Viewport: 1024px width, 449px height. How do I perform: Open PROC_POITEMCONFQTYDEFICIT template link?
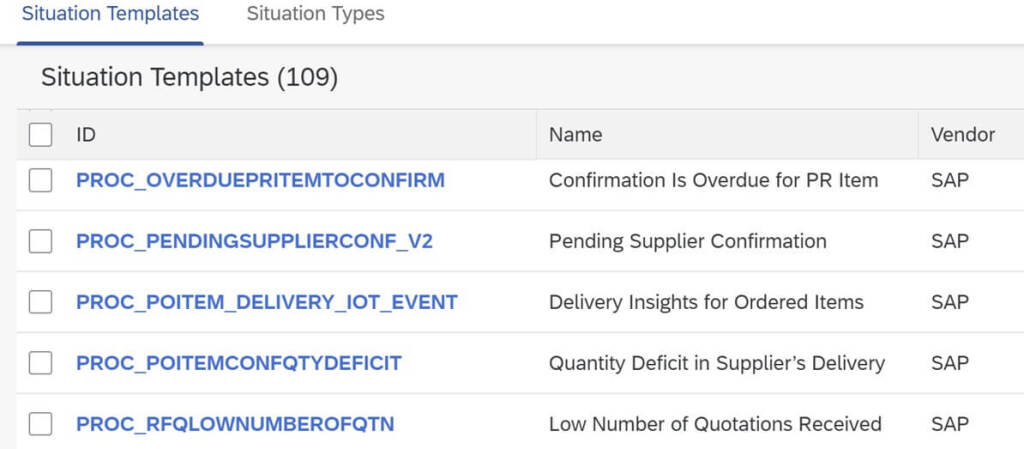pos(239,363)
